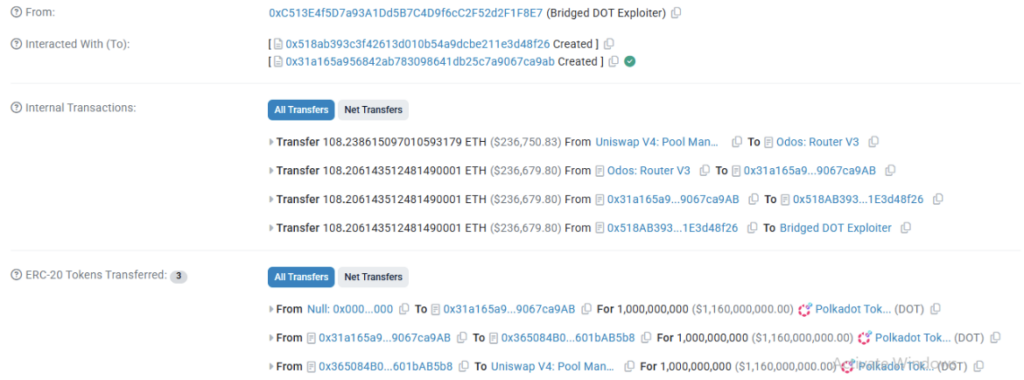The width and height of the screenshot is (1024, 380).
Task: Copy 0x365084B0 recipient in second token transfer
Action: click(x=646, y=338)
